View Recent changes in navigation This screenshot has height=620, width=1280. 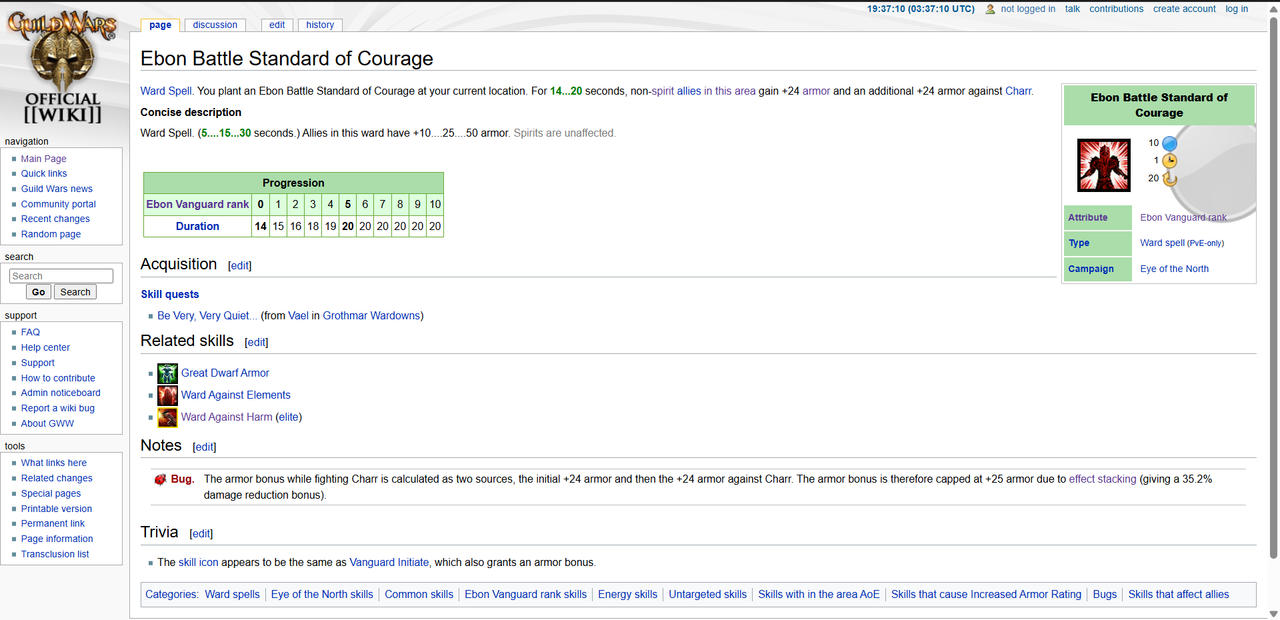pyautogui.click(x=55, y=219)
